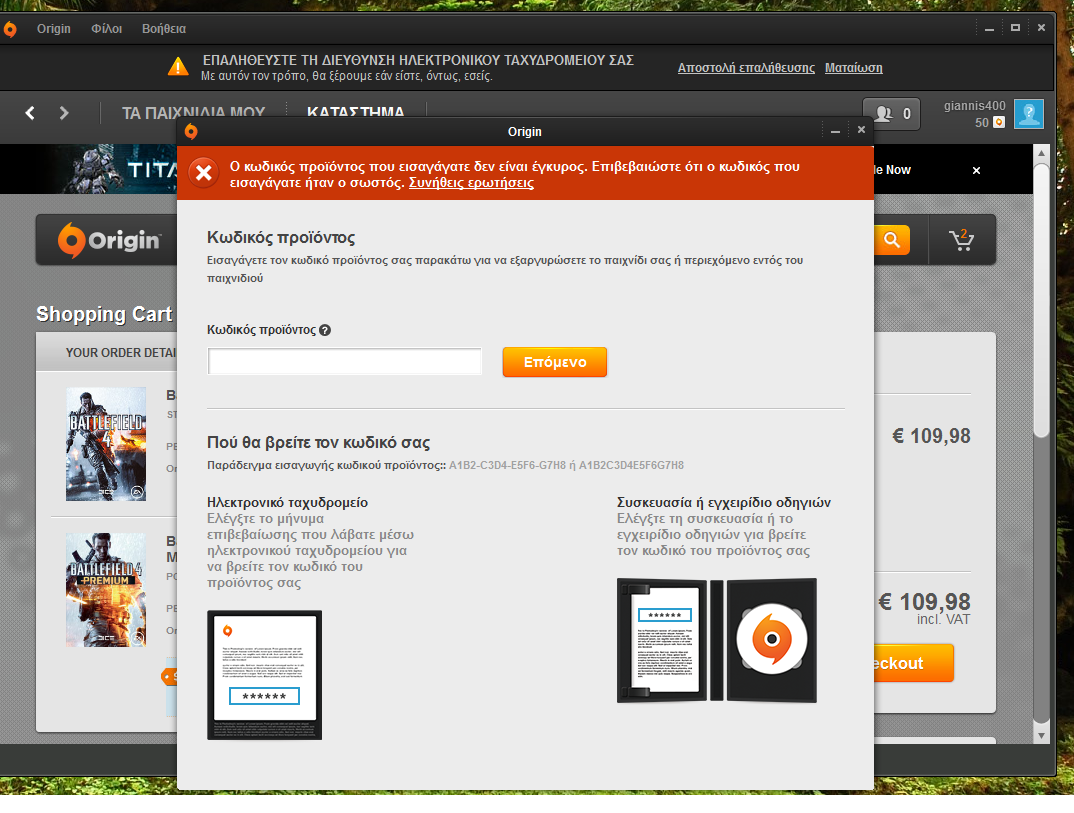
Task: Switch to ΤΑ ΠΑΙΧΝΙΔΙΑ ΜΟΥ tab
Action: 193,112
